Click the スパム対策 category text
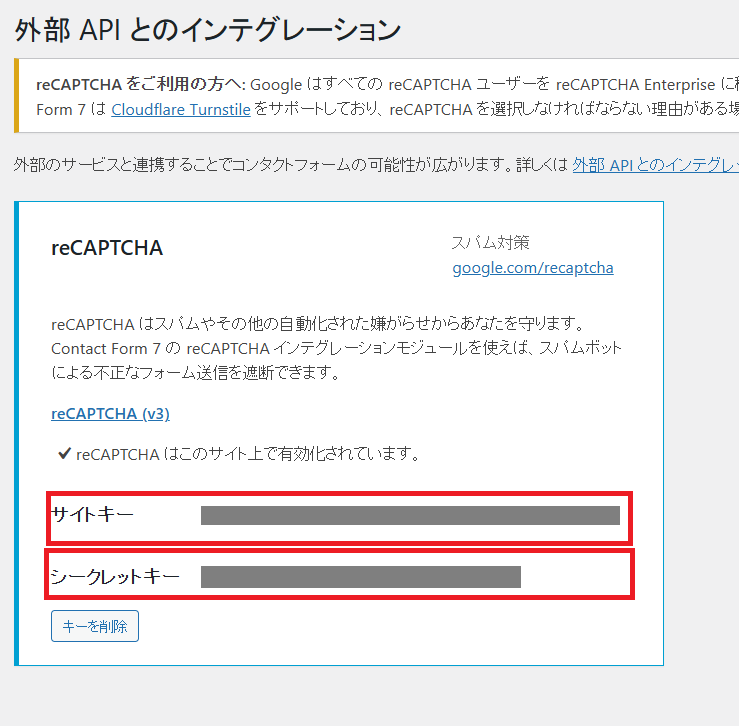739x726 pixels. (490, 242)
